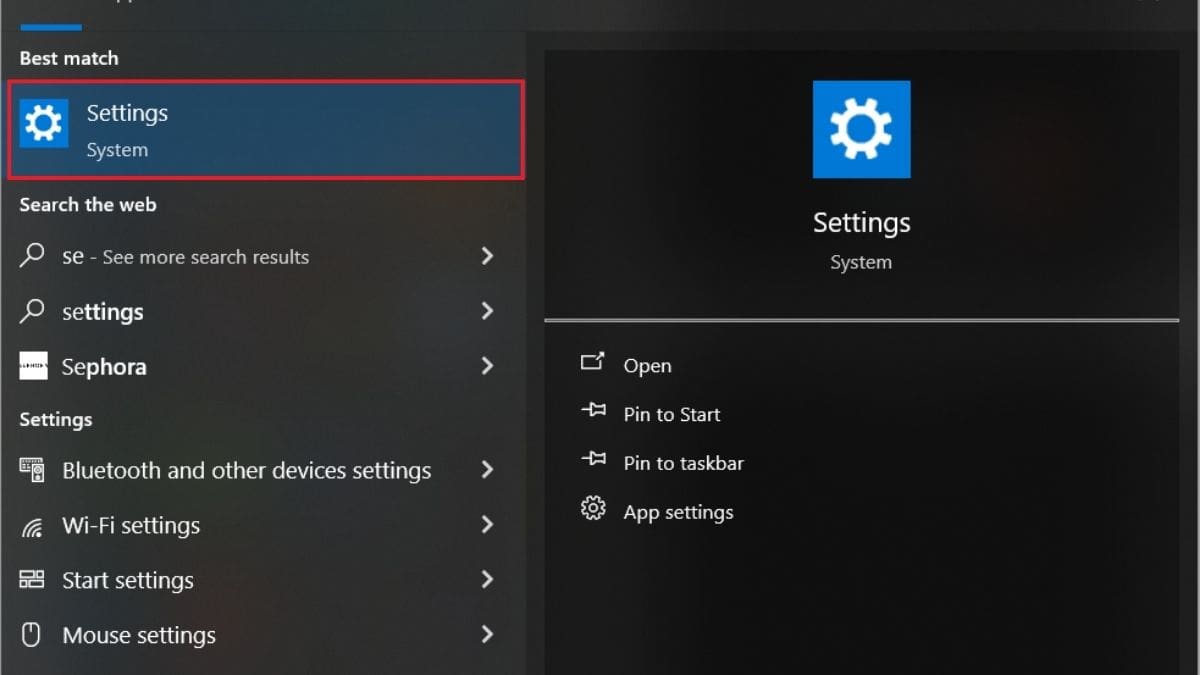Click the Settings gear icon in best match
Image resolution: width=1200 pixels, height=675 pixels.
click(44, 124)
